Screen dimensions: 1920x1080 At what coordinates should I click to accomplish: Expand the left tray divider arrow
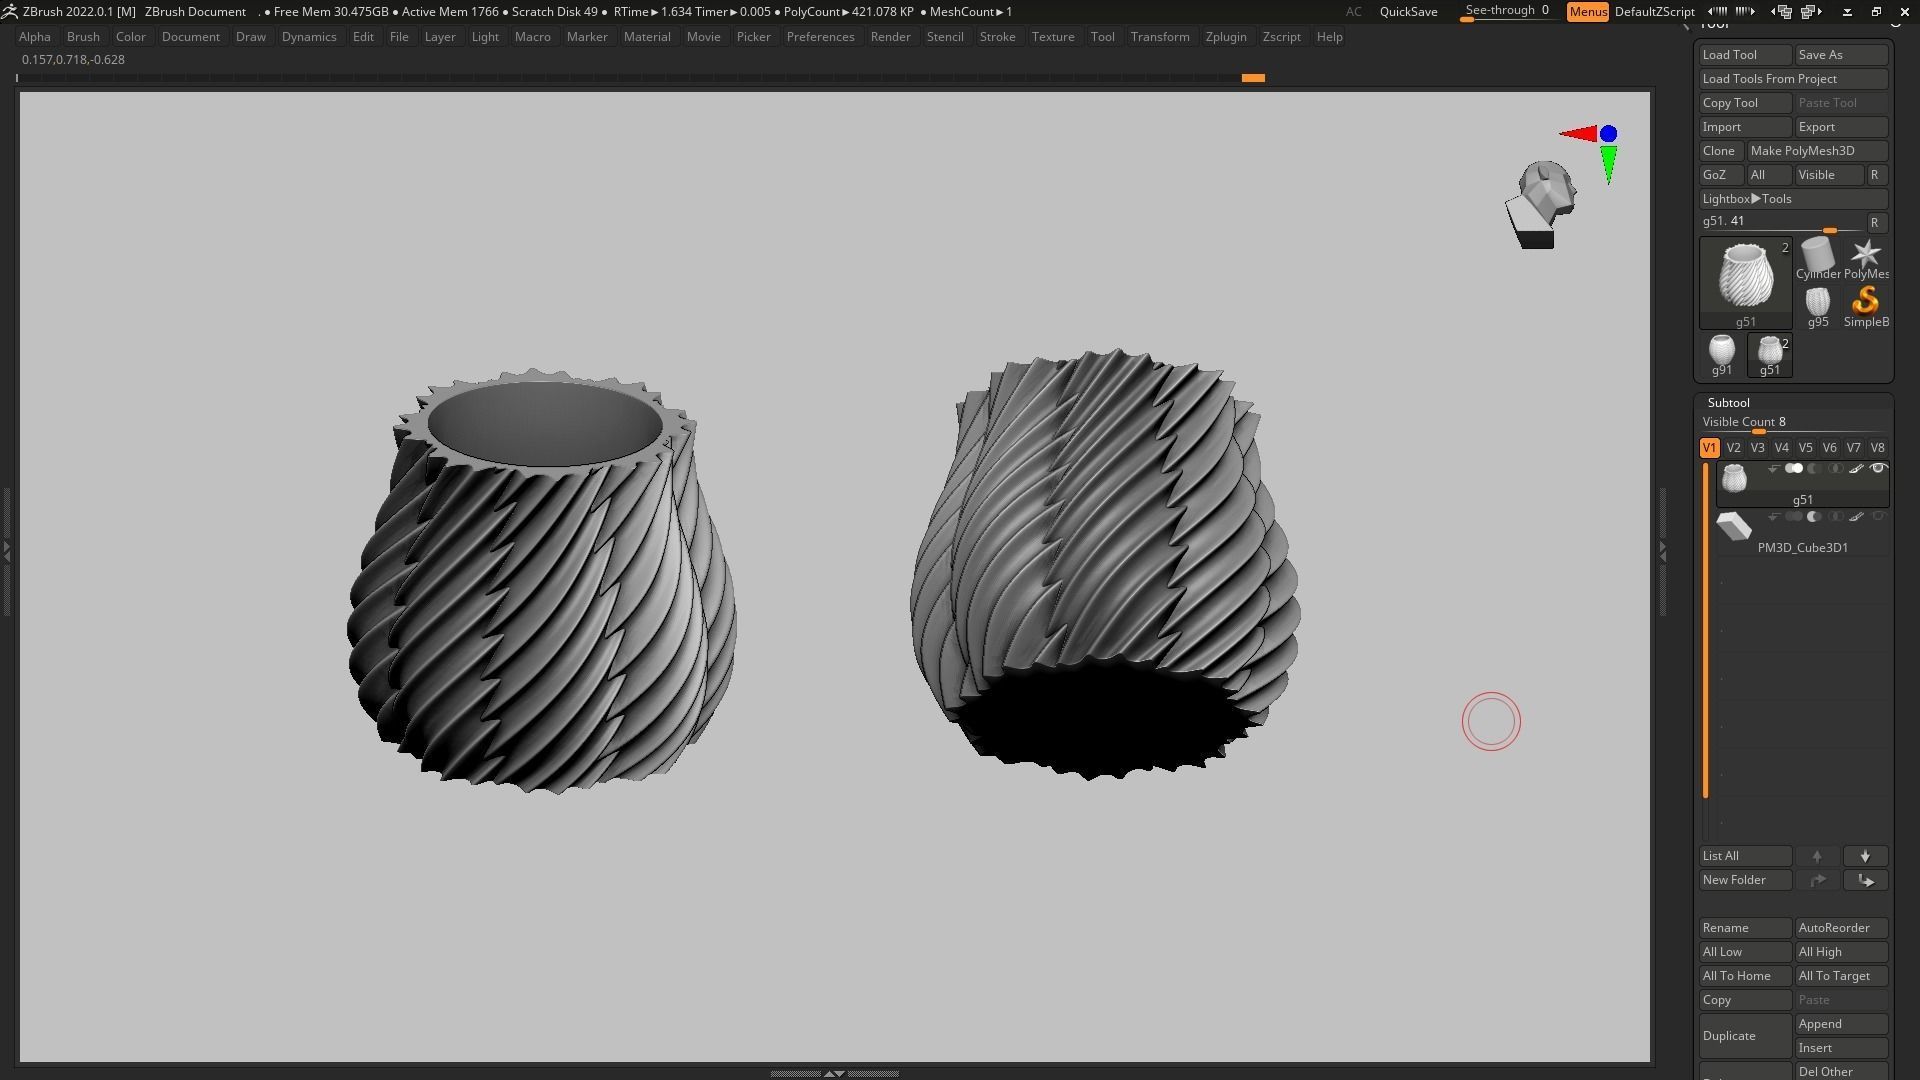6,551
